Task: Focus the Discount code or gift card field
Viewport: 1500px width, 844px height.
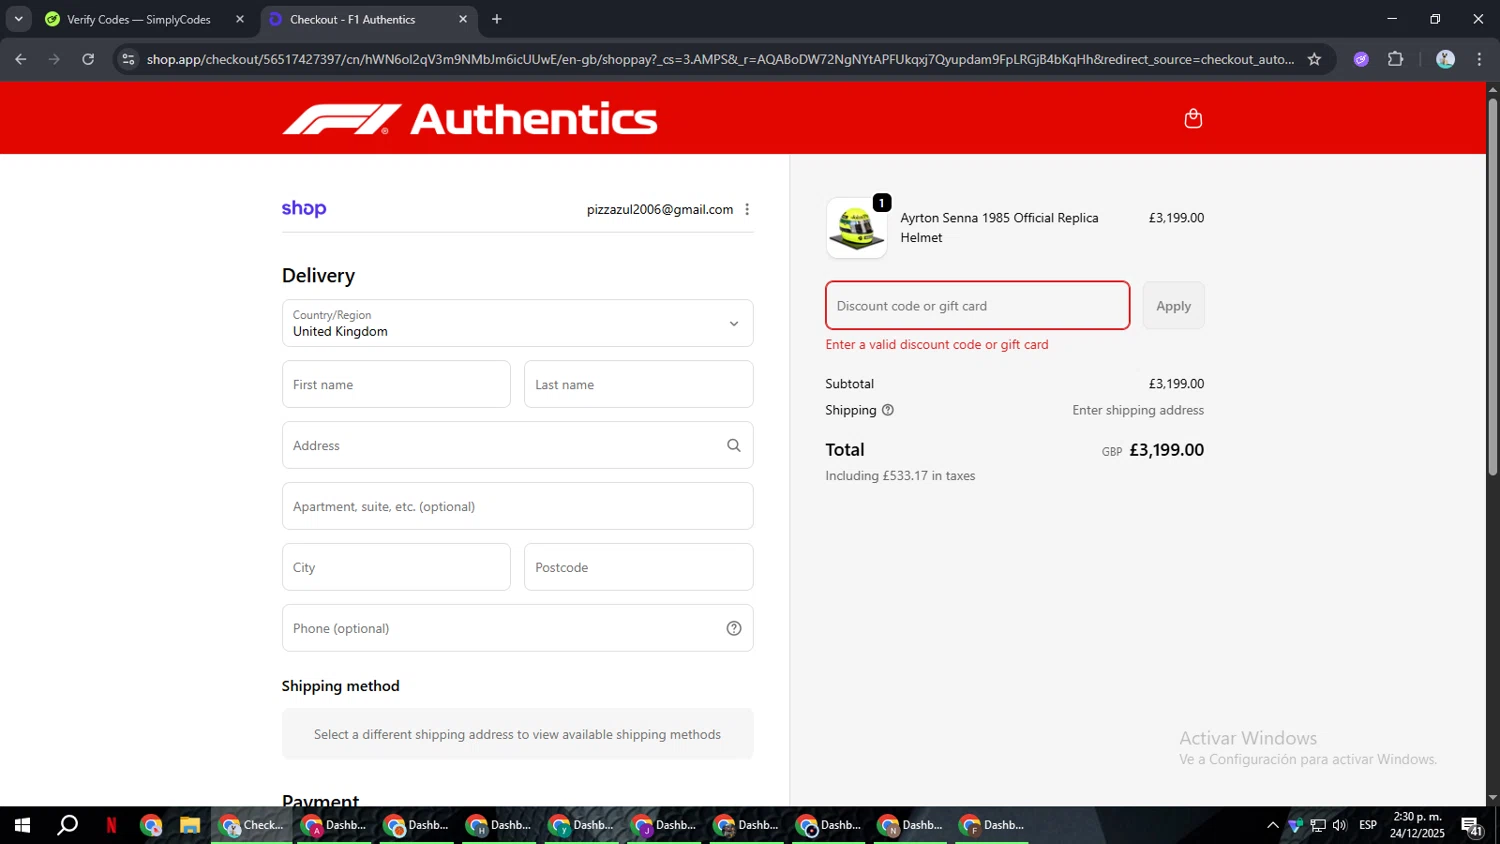Action: click(977, 306)
